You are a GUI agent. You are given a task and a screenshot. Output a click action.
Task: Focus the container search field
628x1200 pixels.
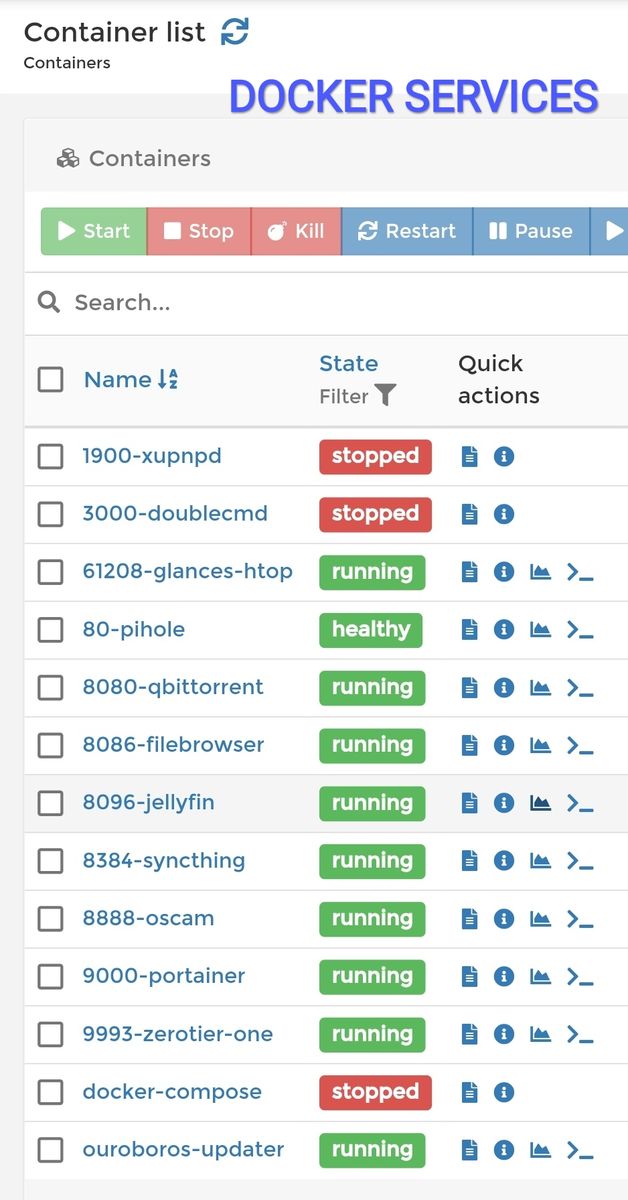[x=330, y=303]
